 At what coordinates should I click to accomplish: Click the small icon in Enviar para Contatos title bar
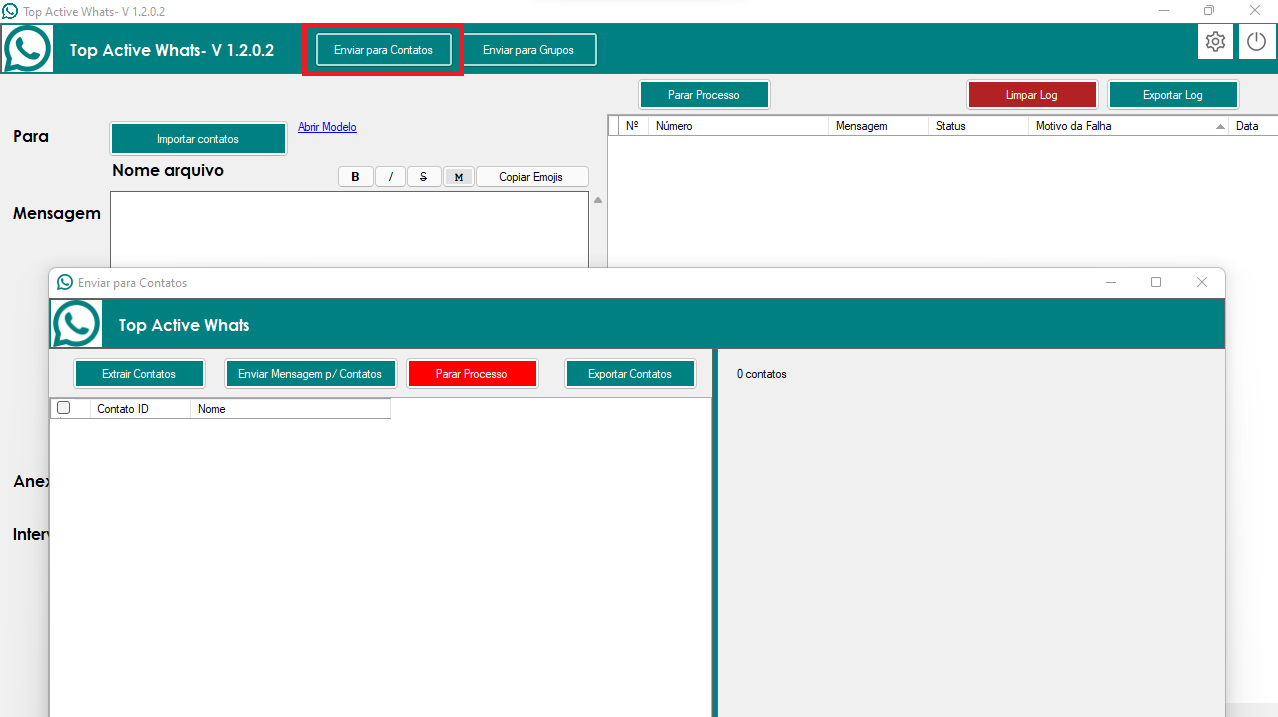tap(65, 283)
